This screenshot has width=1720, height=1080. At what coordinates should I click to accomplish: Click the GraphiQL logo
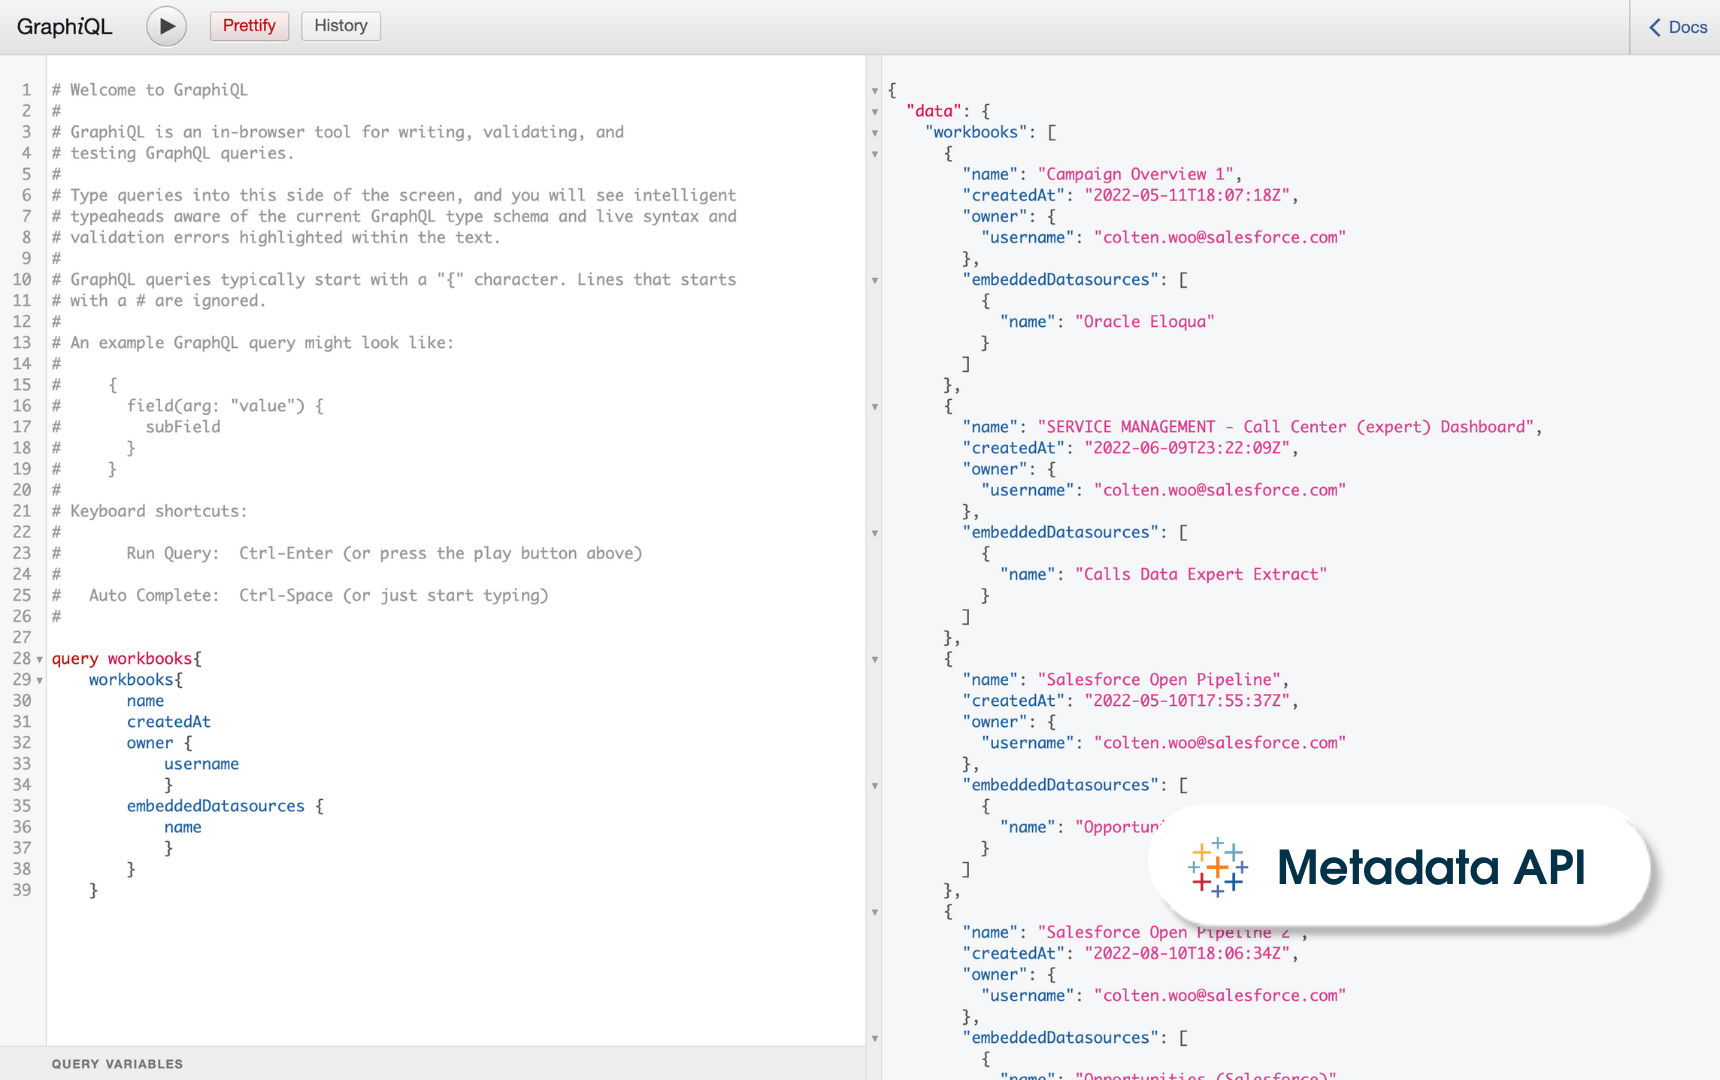(64, 26)
